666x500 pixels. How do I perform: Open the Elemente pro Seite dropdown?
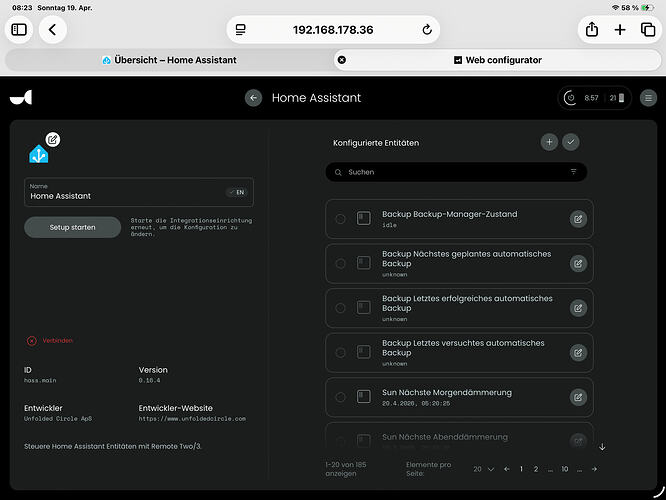(x=483, y=468)
